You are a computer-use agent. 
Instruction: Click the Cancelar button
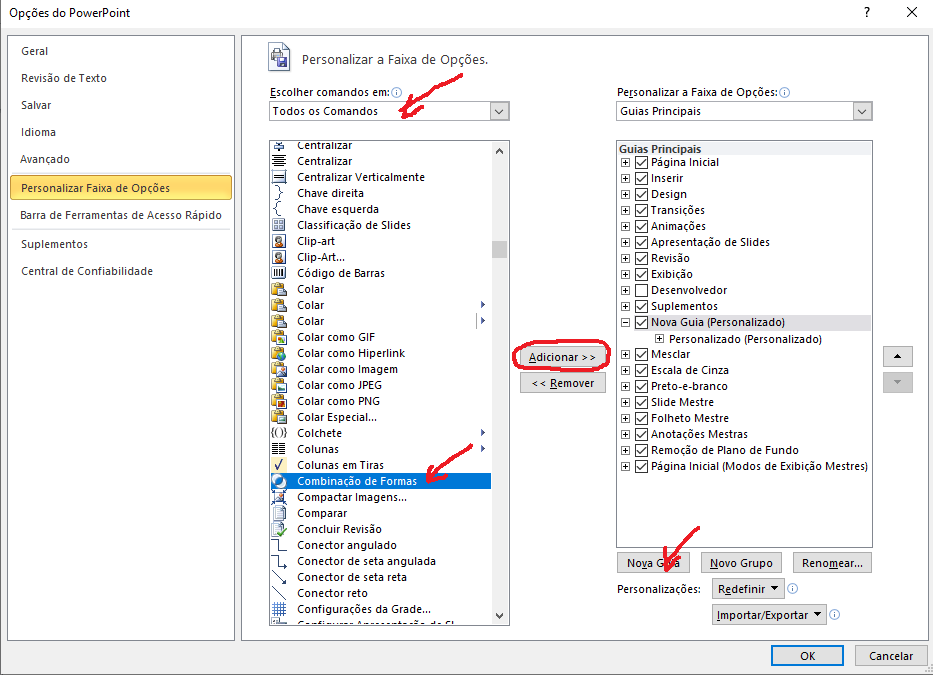pos(891,656)
